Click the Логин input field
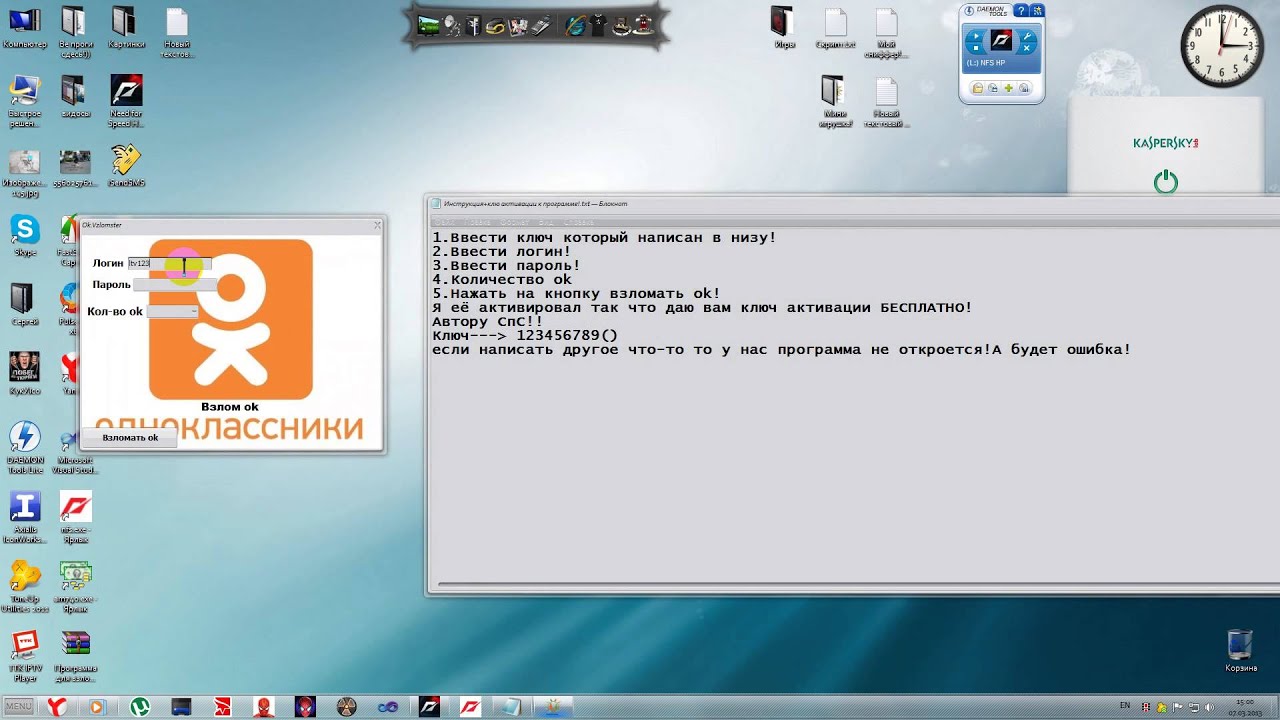Image resolution: width=1280 pixels, height=720 pixels. click(x=169, y=263)
